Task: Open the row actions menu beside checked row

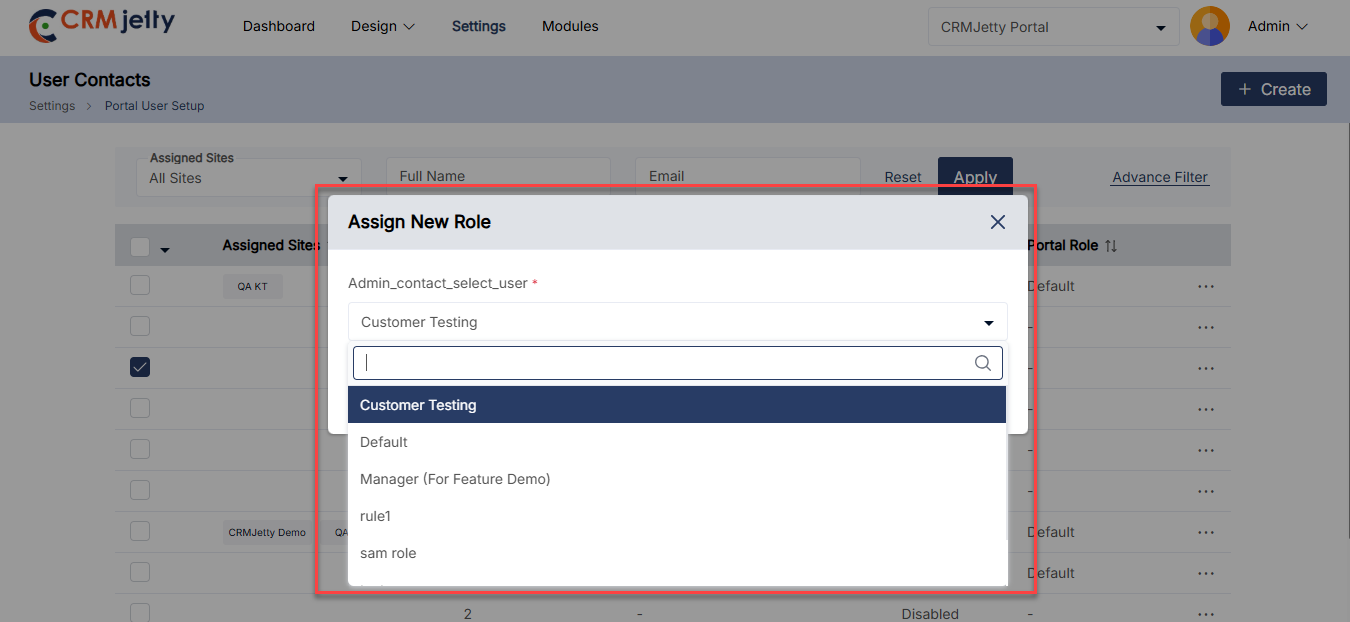Action: 1205,369
